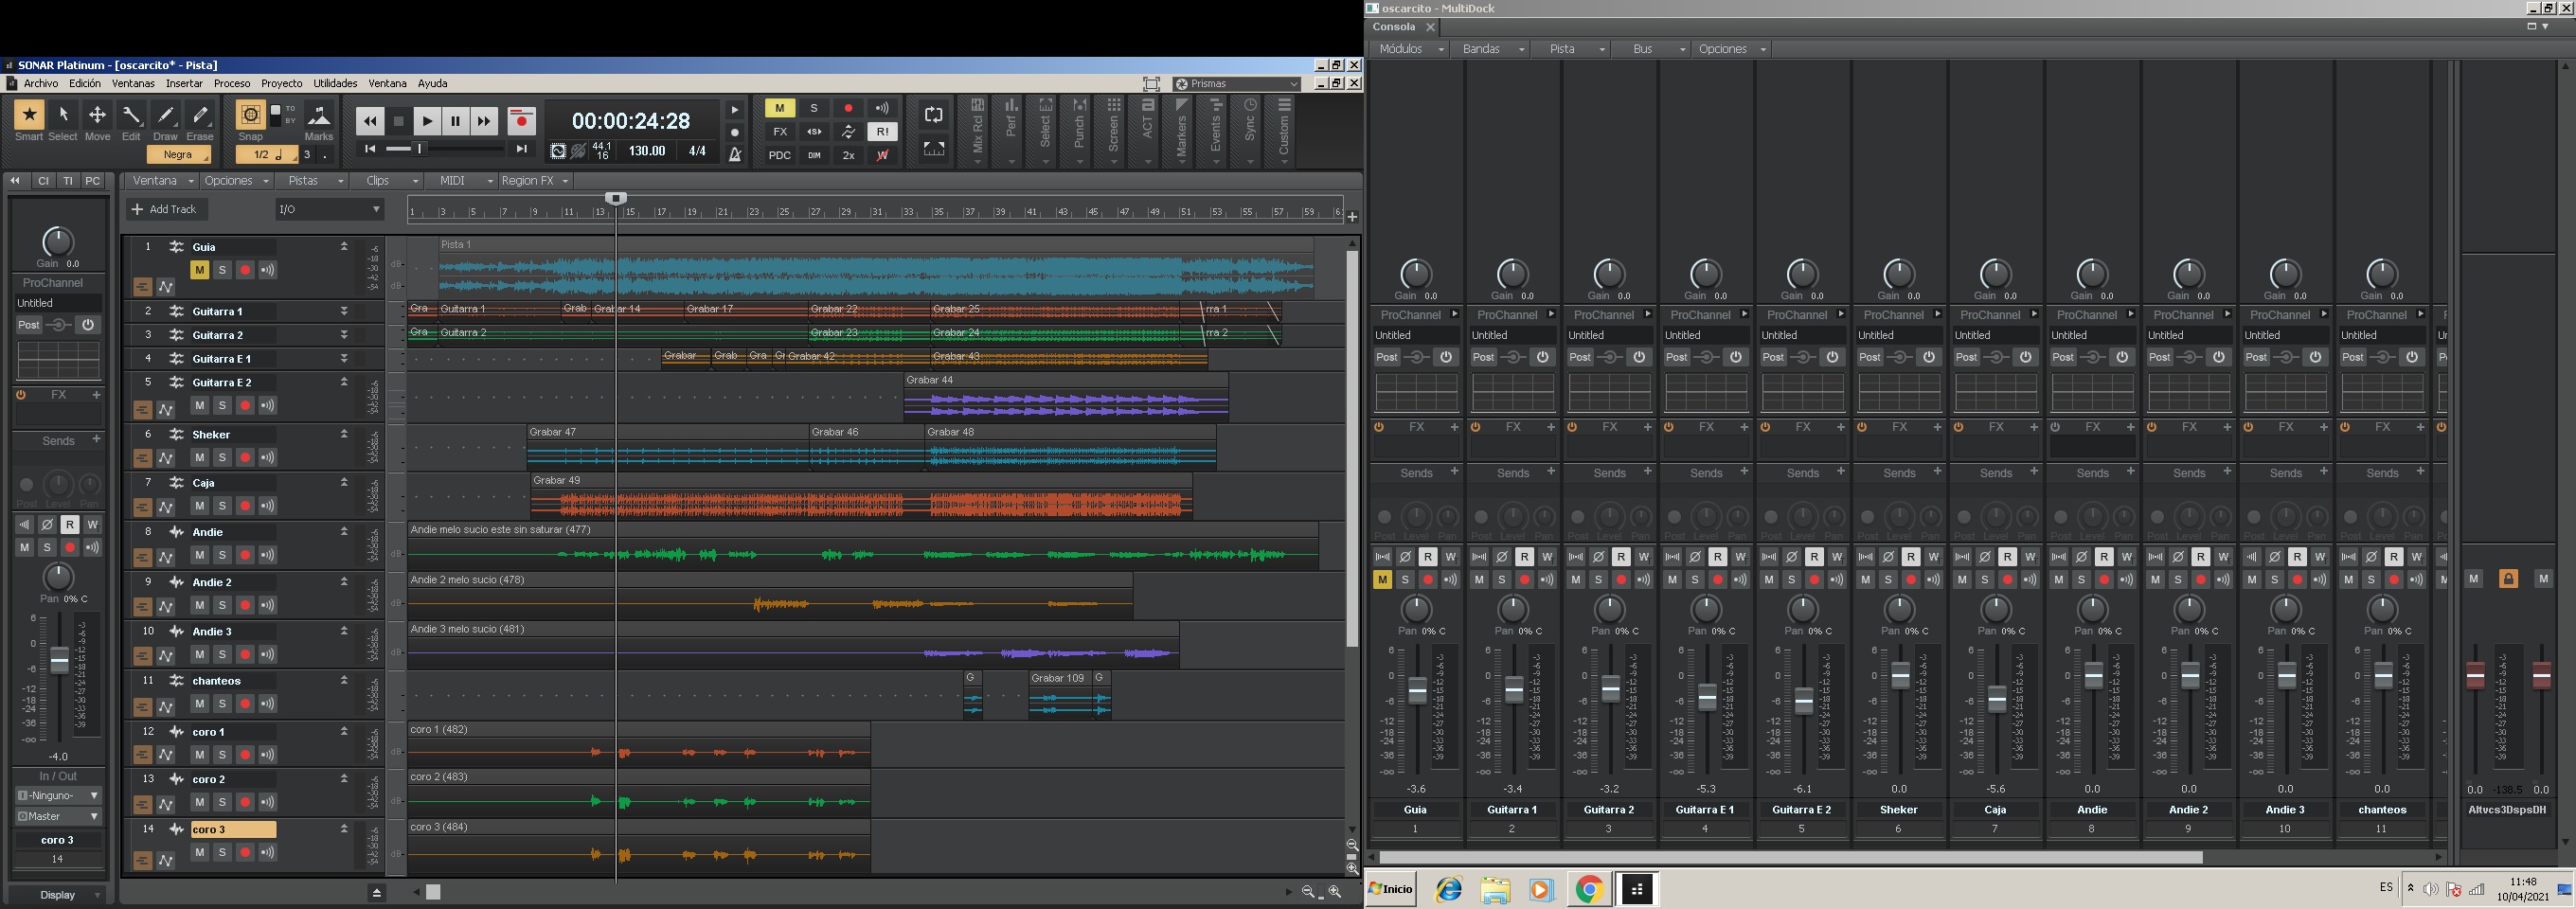Click the Inicio start button

click(1391, 889)
